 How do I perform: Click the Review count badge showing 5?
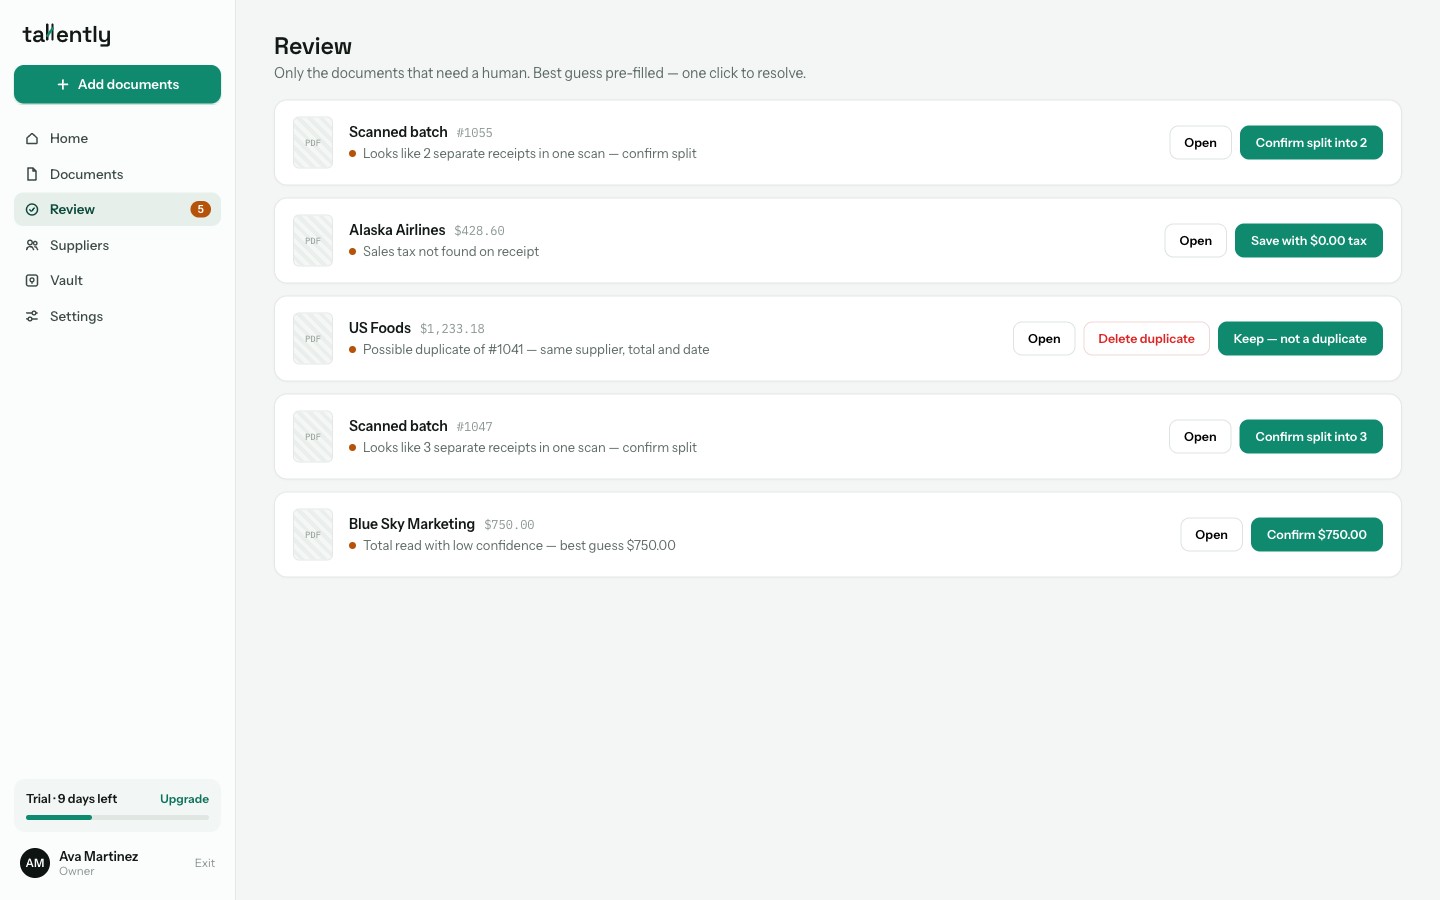click(200, 209)
